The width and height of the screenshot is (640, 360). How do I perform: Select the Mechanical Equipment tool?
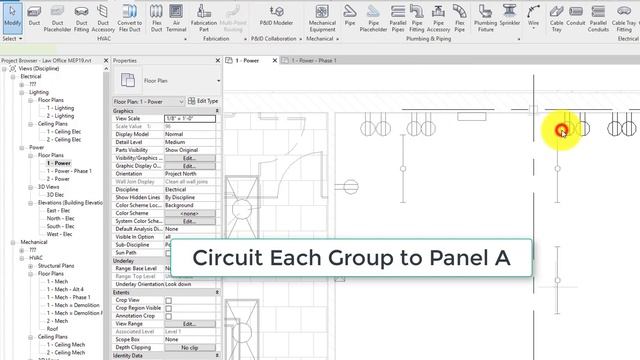[x=322, y=18]
